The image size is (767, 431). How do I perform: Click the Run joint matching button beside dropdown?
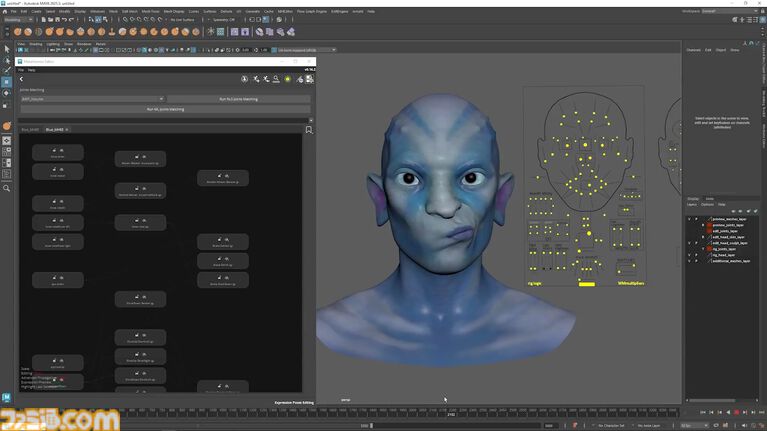(239, 99)
